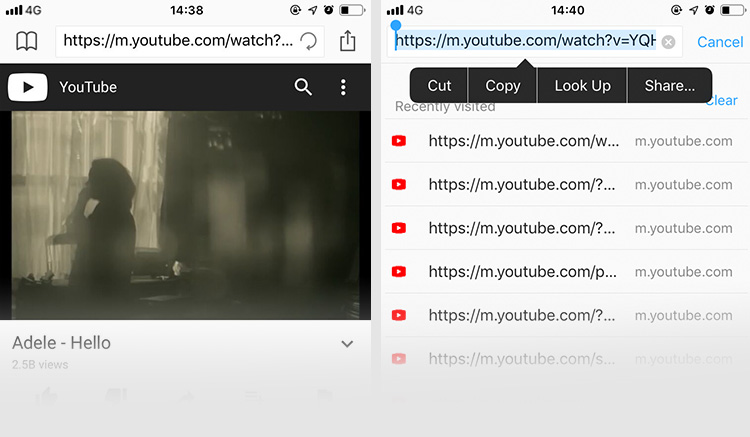Tap the battery icon in left status bar
Screen dimensions: 750x437
(352, 10)
